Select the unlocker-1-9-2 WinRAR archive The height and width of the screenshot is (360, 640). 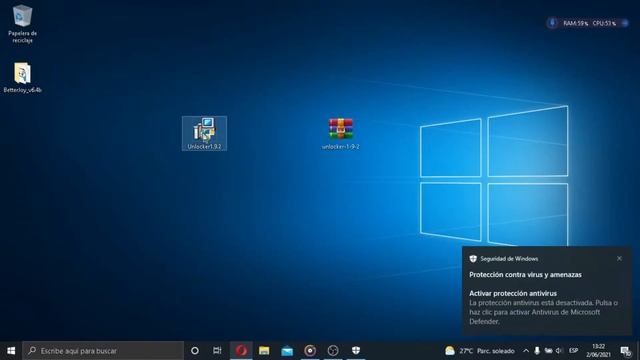click(x=341, y=133)
